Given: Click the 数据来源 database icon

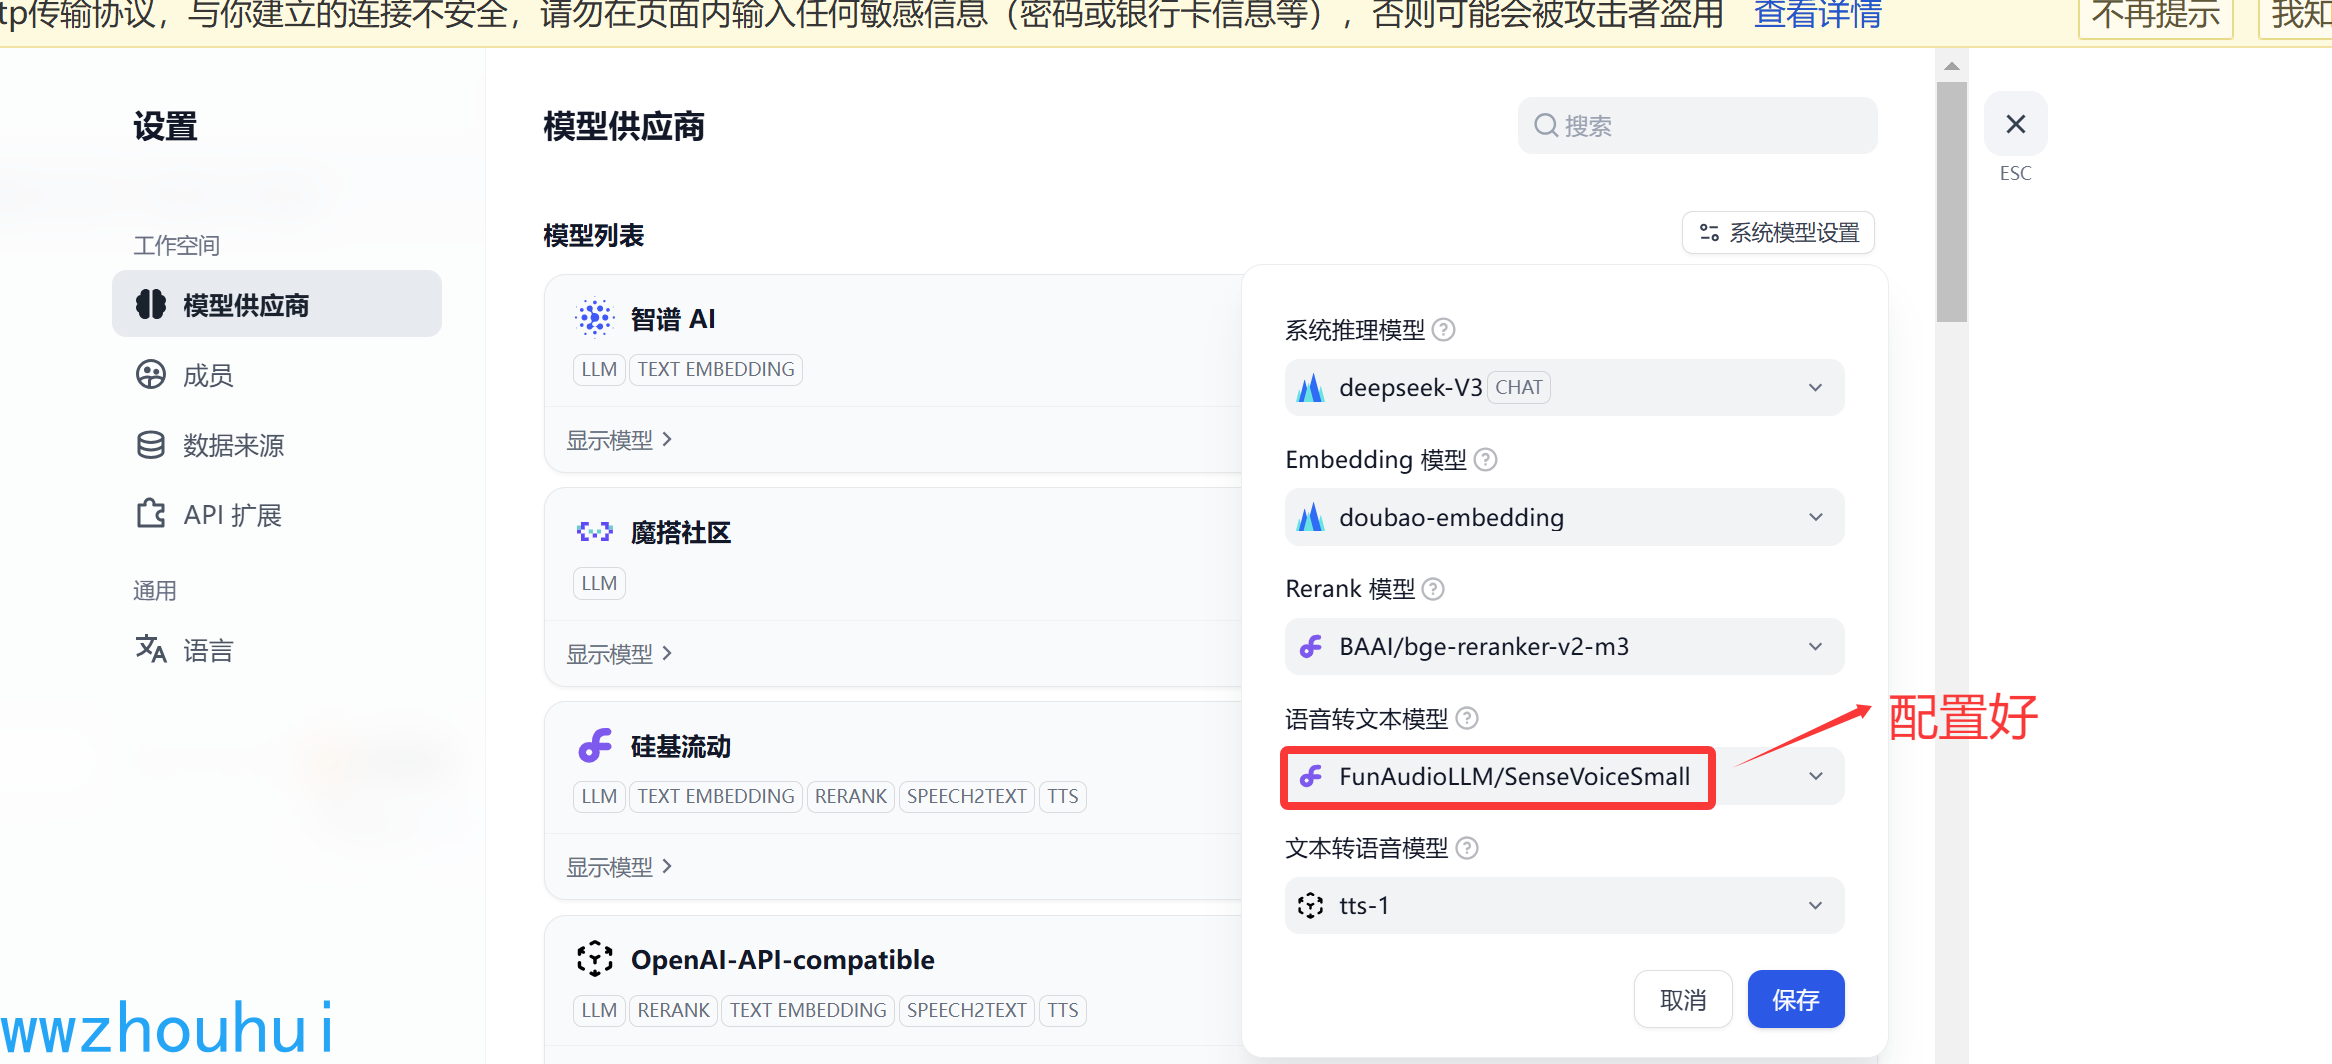Looking at the screenshot, I should pos(151,445).
